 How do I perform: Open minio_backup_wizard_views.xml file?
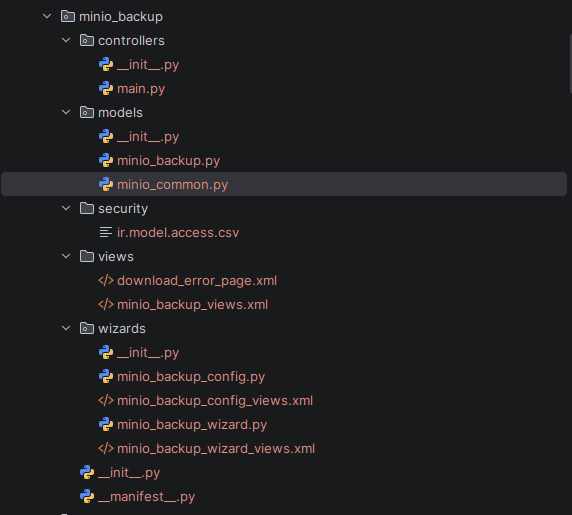pos(216,449)
